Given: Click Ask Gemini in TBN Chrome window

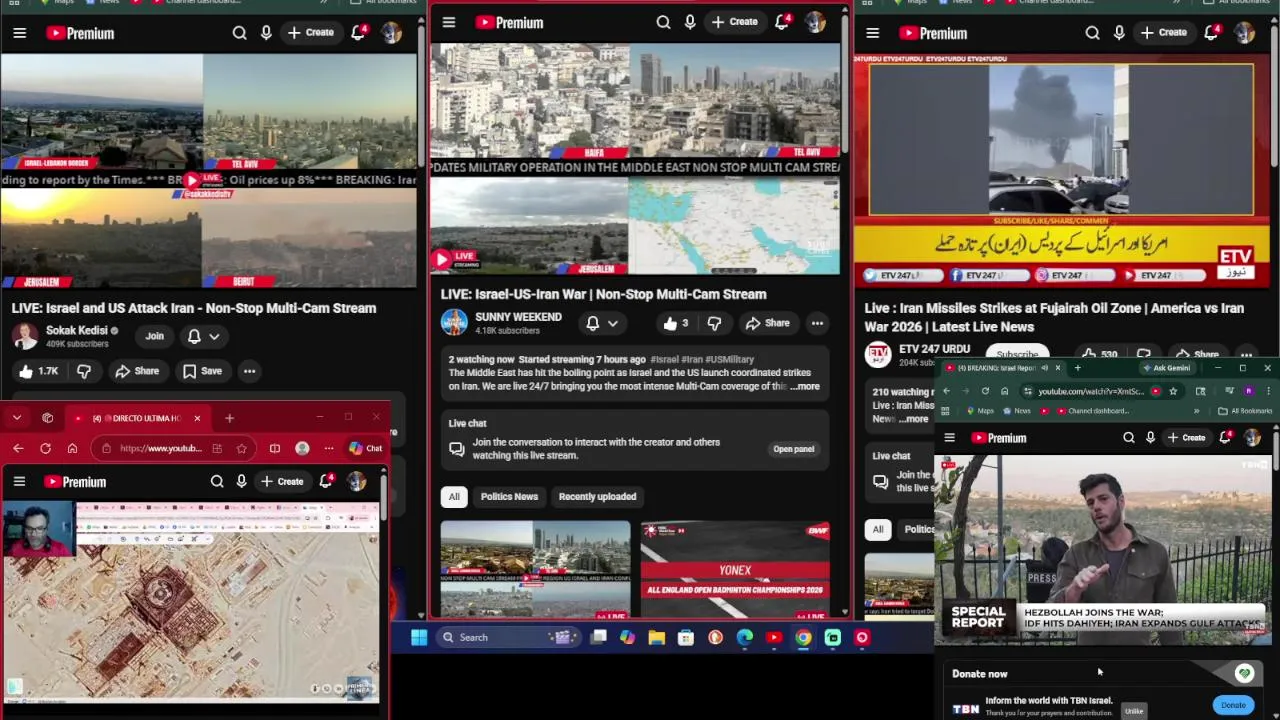Looking at the screenshot, I should coord(1166,368).
